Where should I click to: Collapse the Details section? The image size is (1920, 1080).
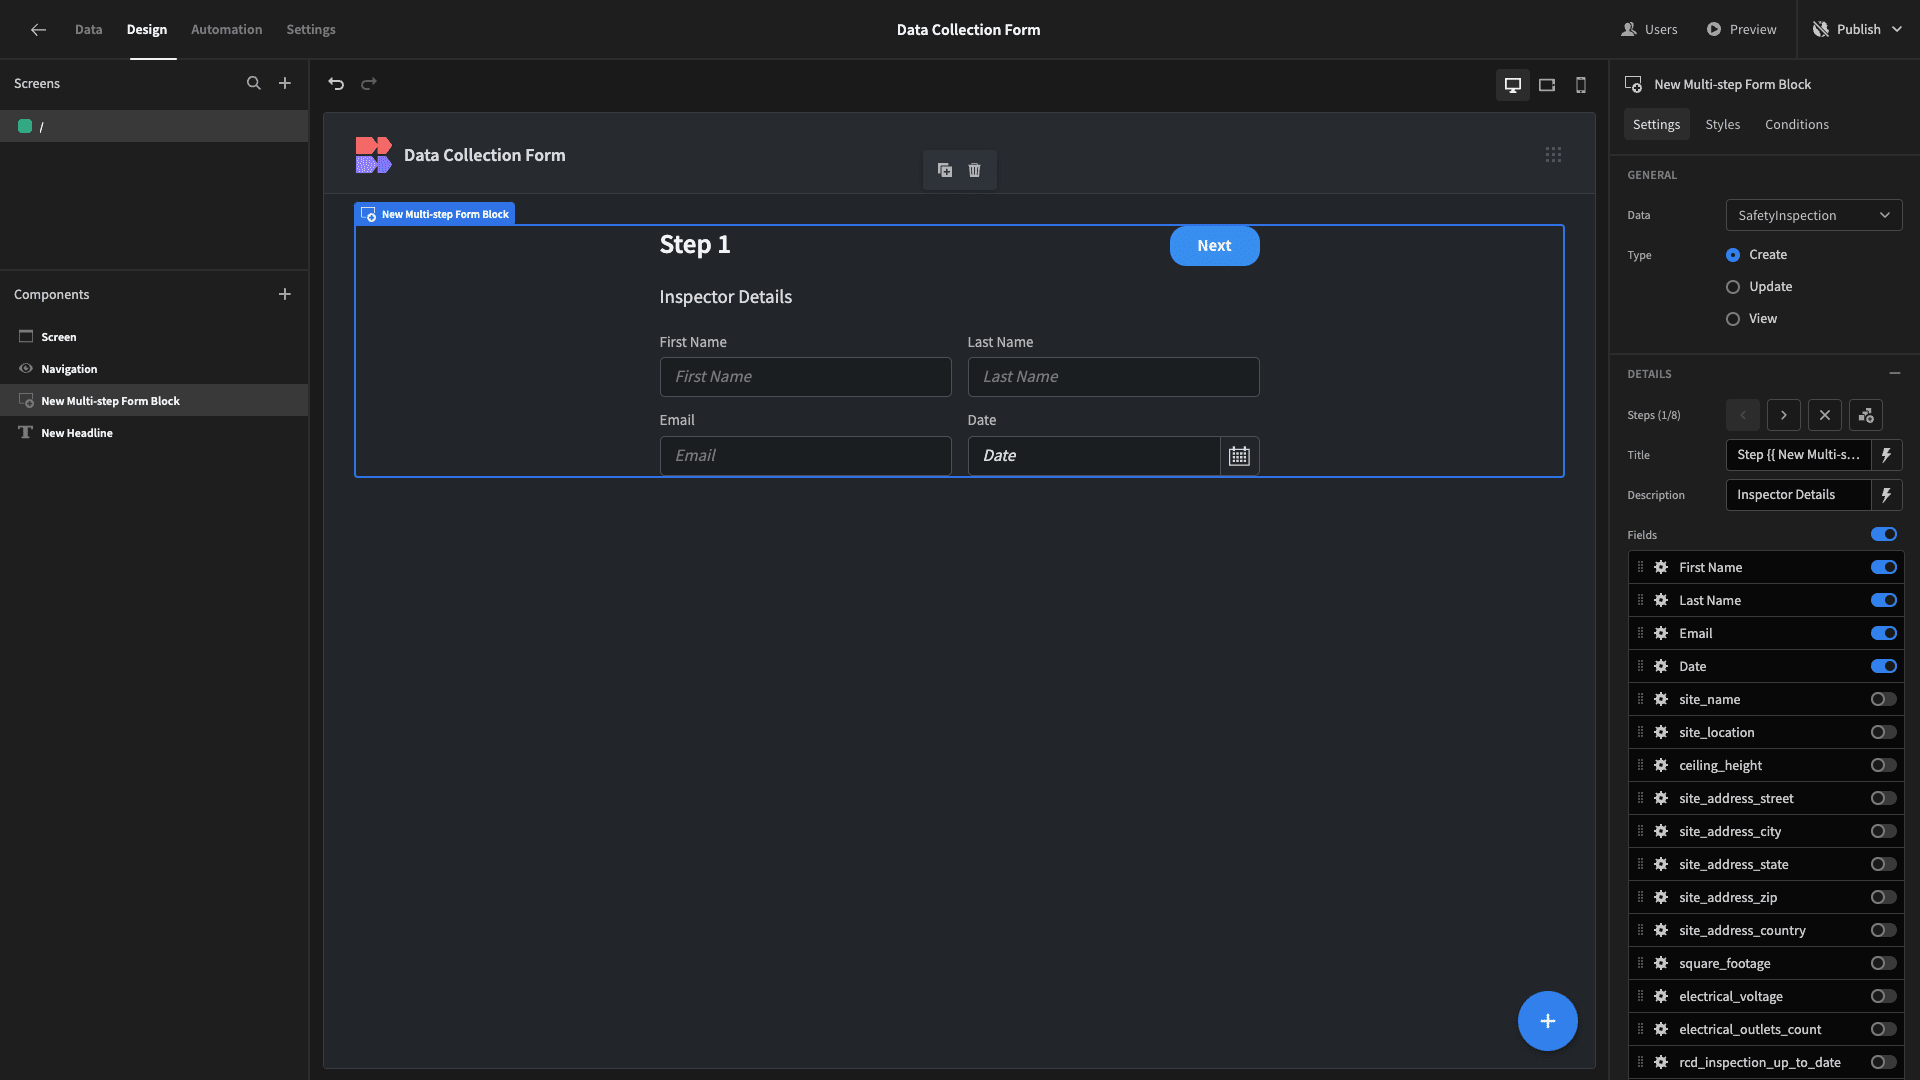(1894, 373)
